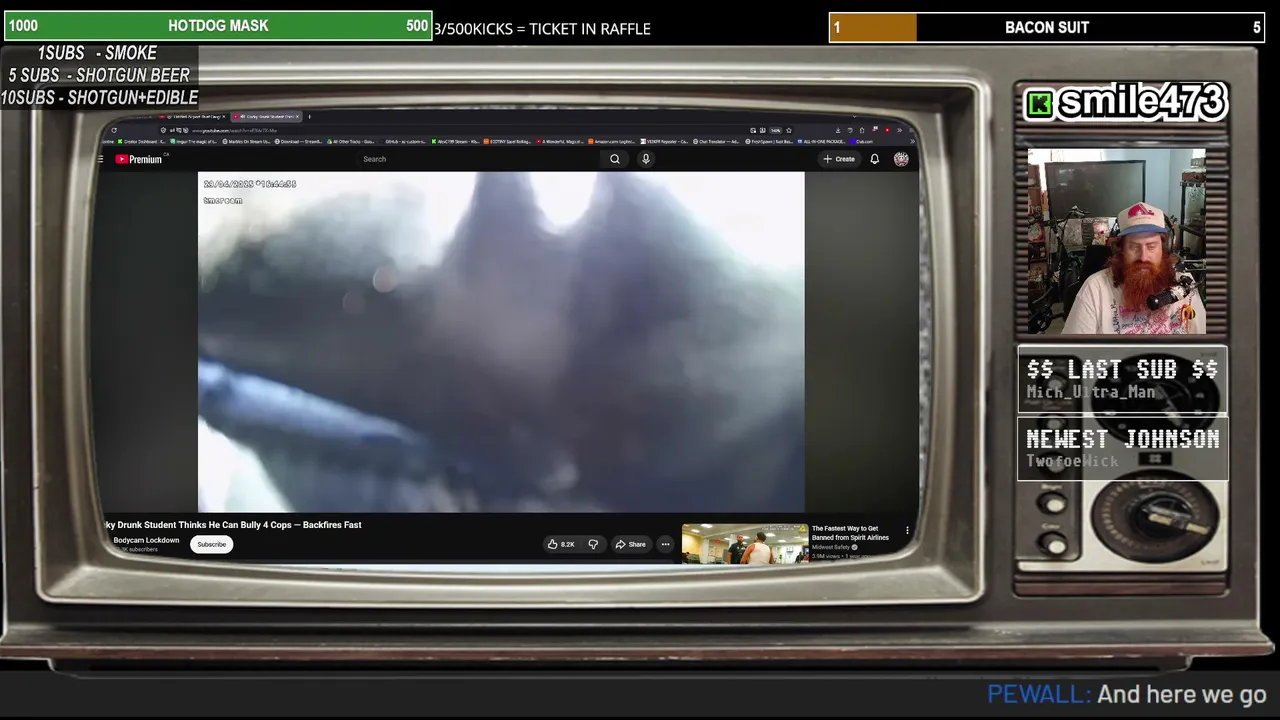Open the Creator Dashboard bookmark
This screenshot has height=720, width=1280.
tap(141, 141)
